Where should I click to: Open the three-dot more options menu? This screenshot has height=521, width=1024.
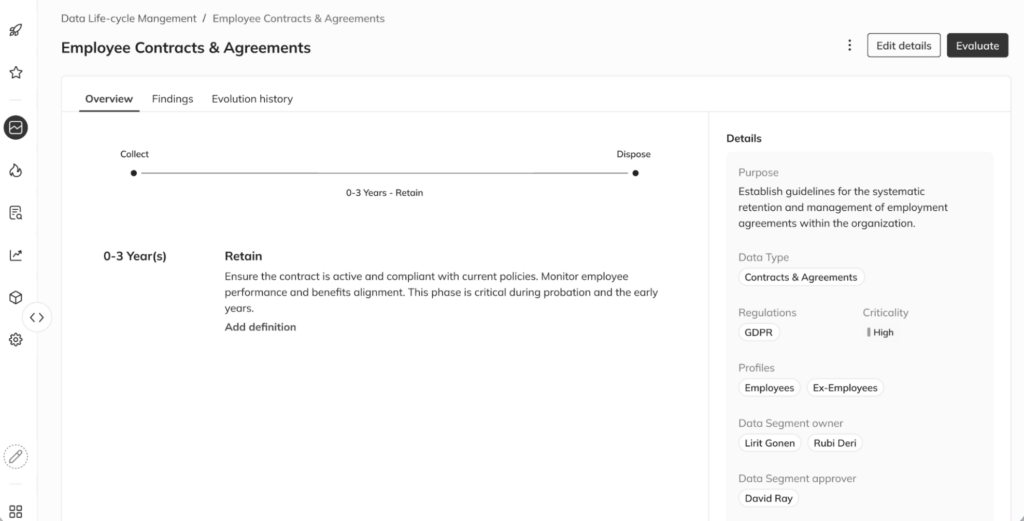pos(850,45)
